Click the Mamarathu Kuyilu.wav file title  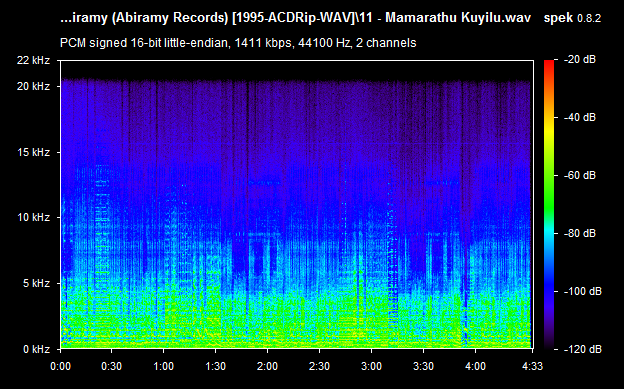(x=458, y=18)
